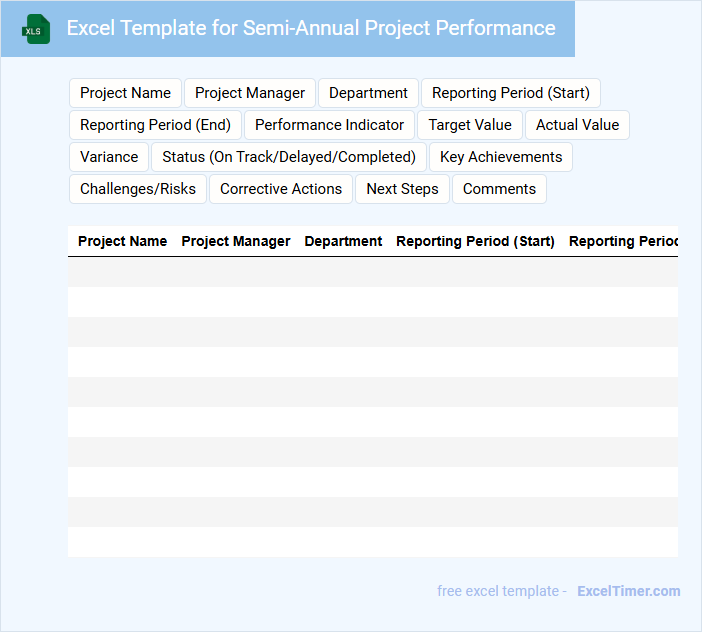Click the Department table column header
The image size is (702, 632).
343,241
